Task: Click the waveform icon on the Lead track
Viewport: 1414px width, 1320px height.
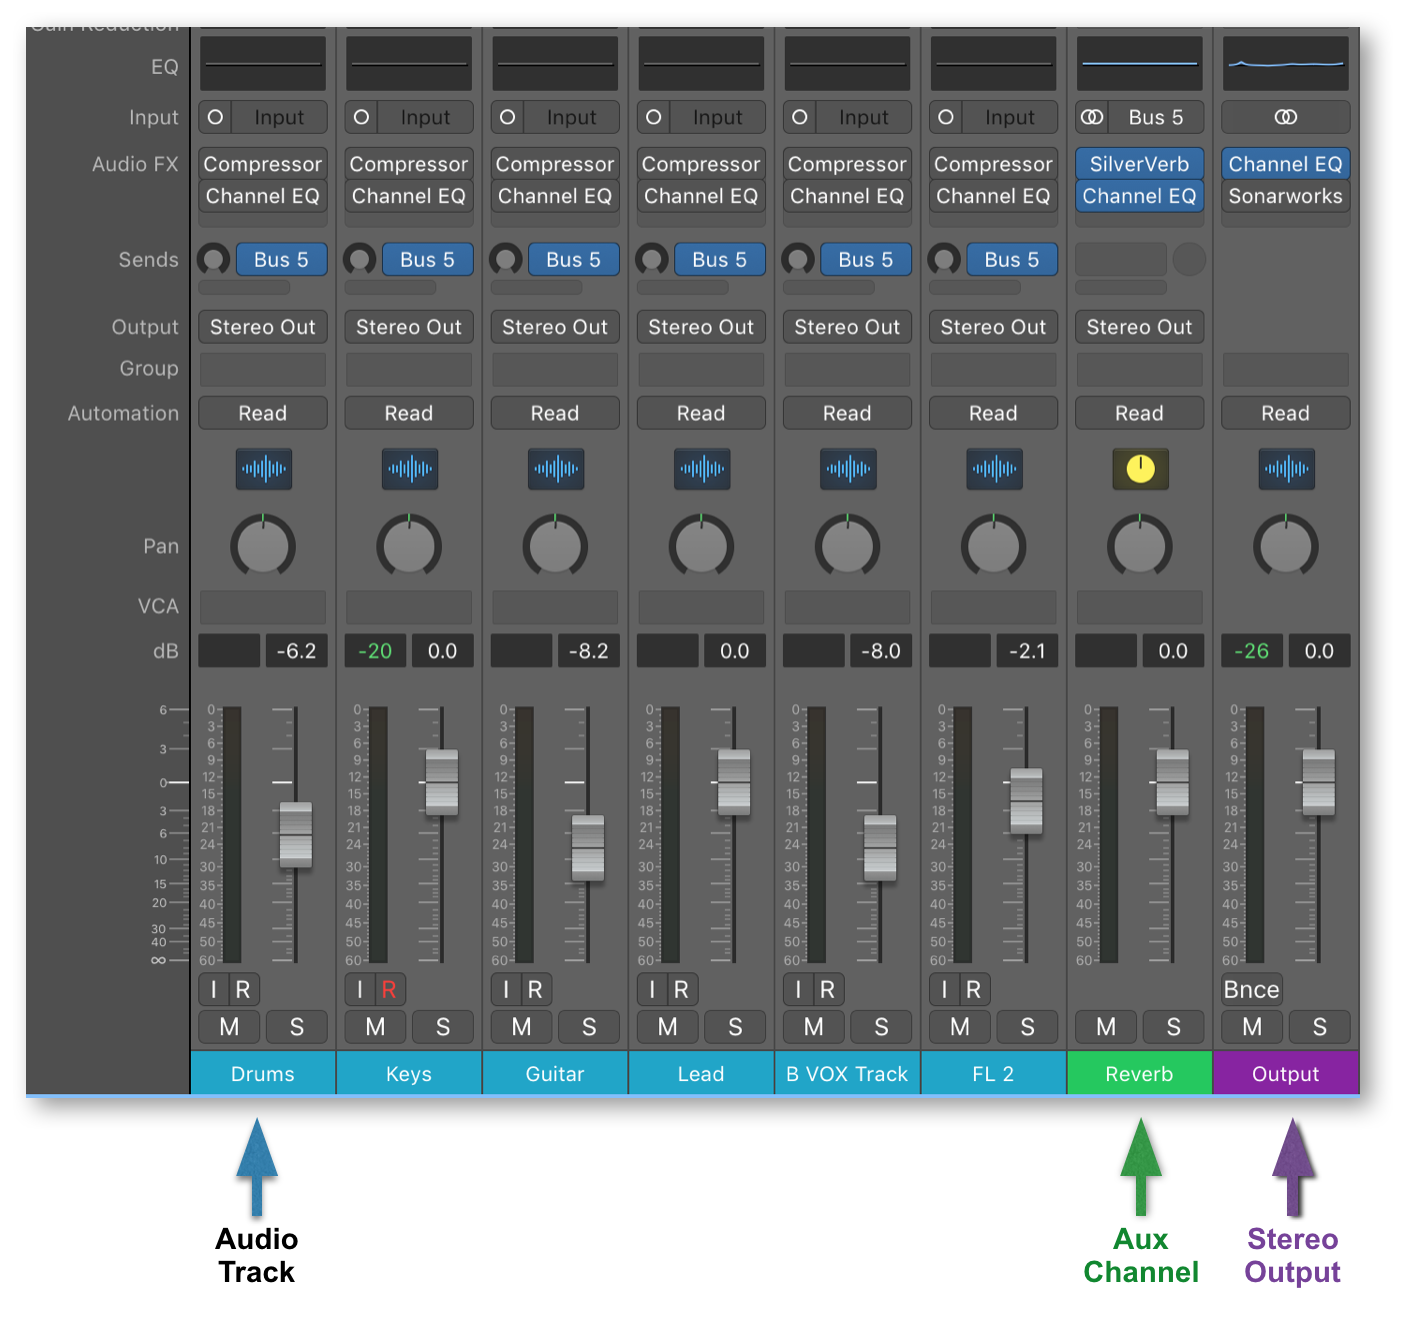Action: point(701,470)
